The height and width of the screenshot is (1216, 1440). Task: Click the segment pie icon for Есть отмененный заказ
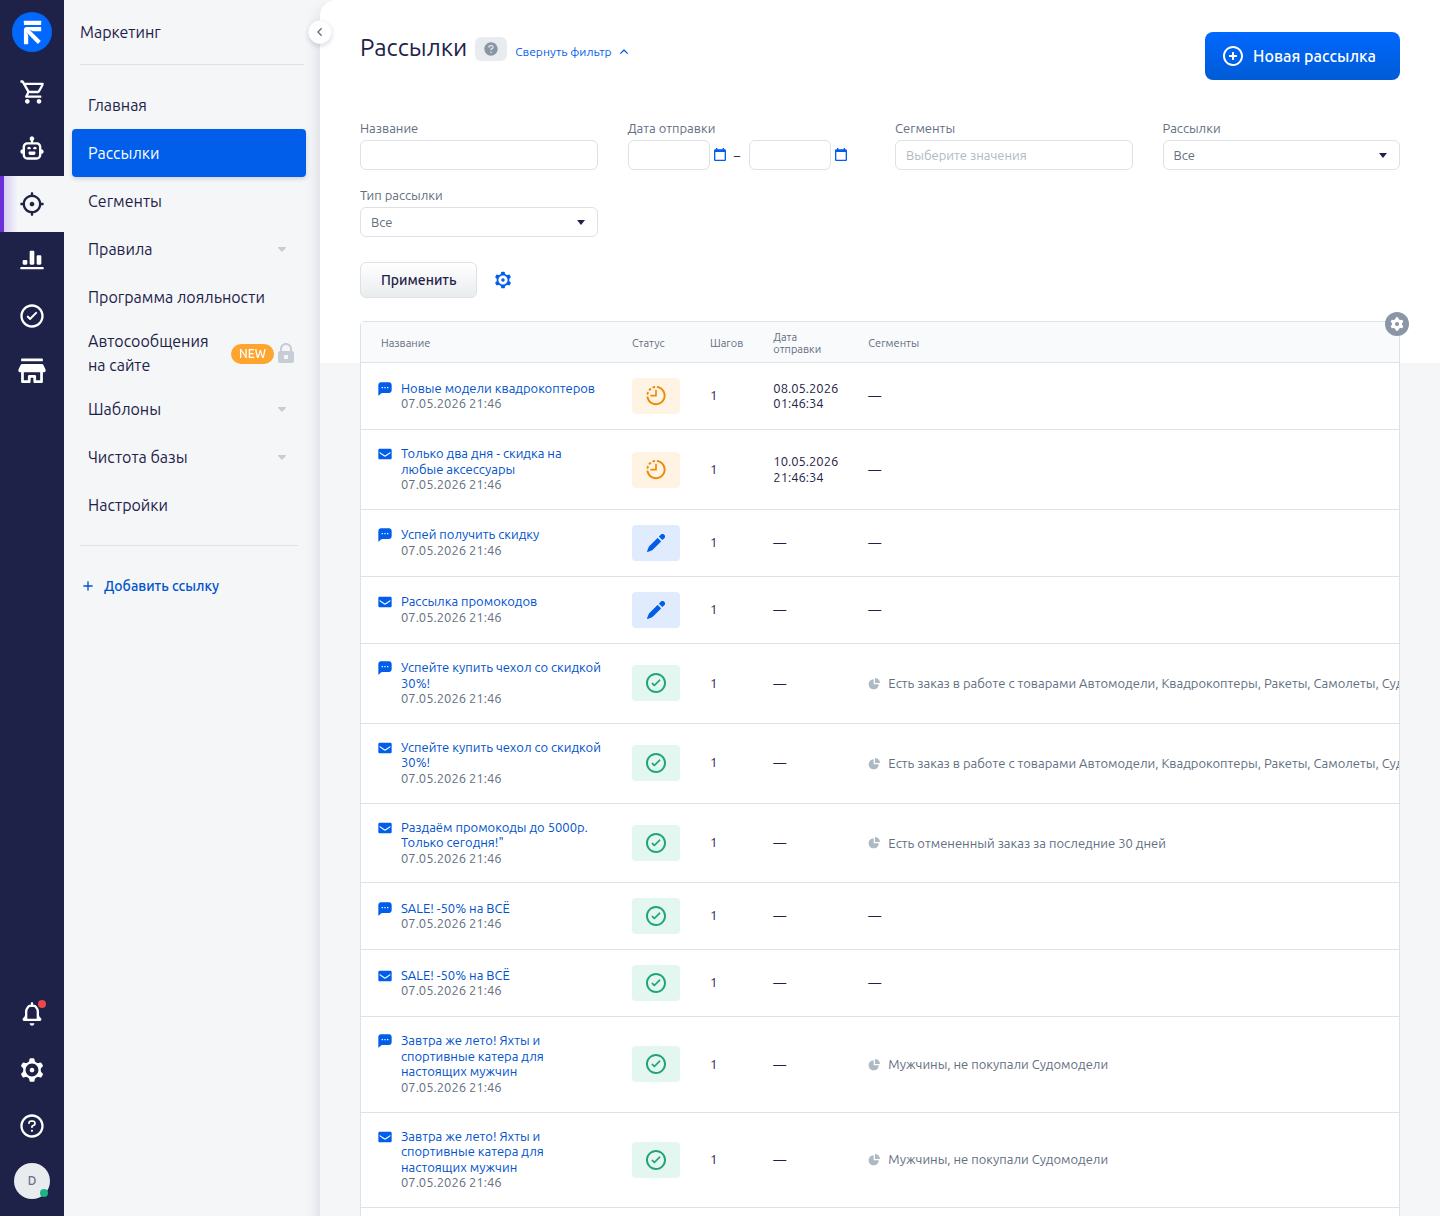click(x=874, y=843)
